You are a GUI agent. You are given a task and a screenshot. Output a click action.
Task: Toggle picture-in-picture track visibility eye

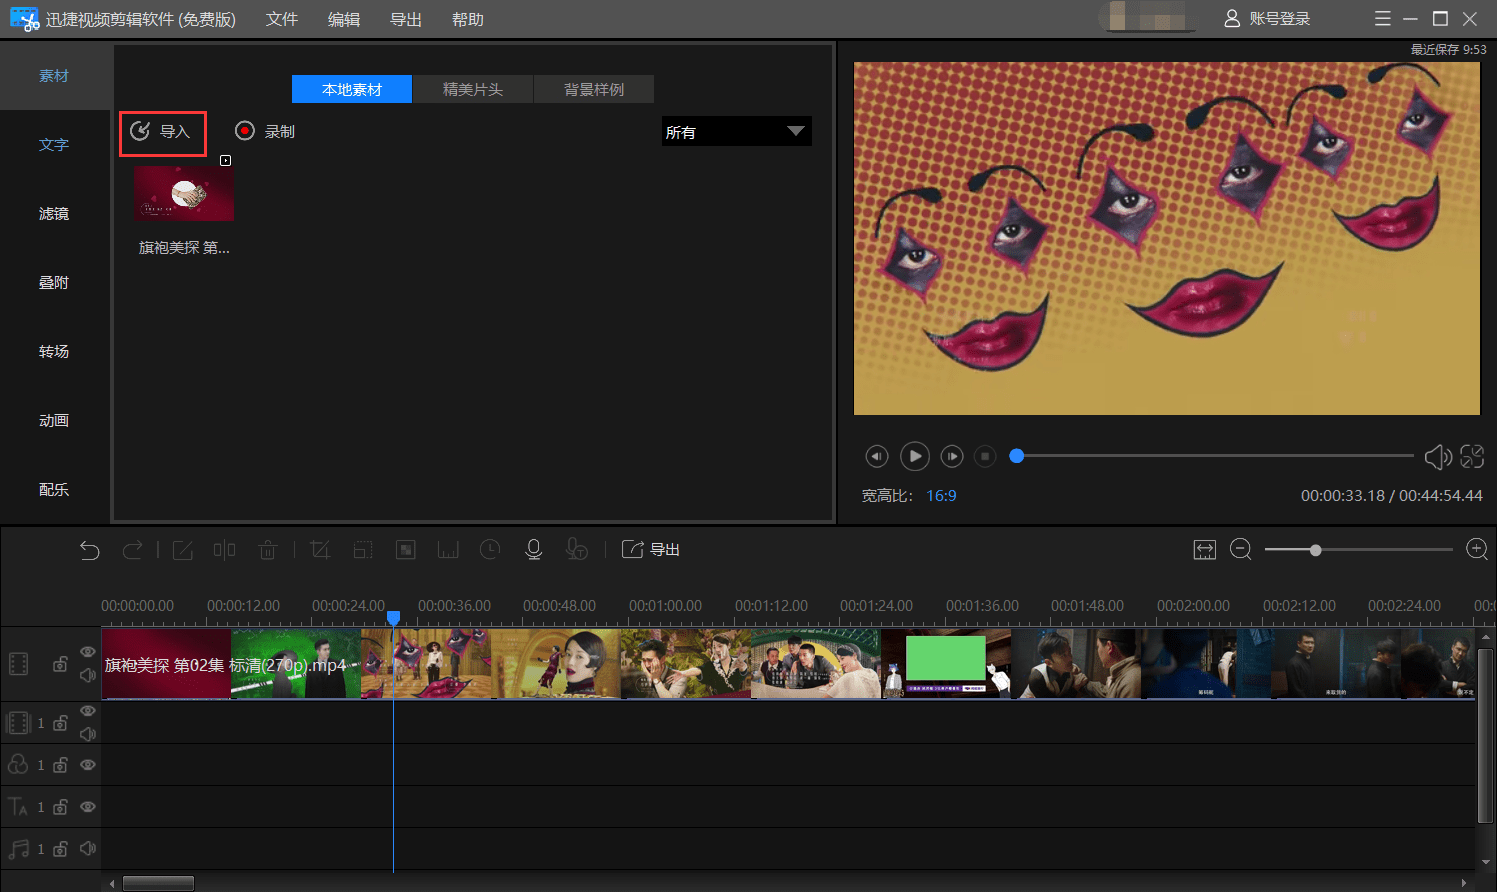[88, 711]
